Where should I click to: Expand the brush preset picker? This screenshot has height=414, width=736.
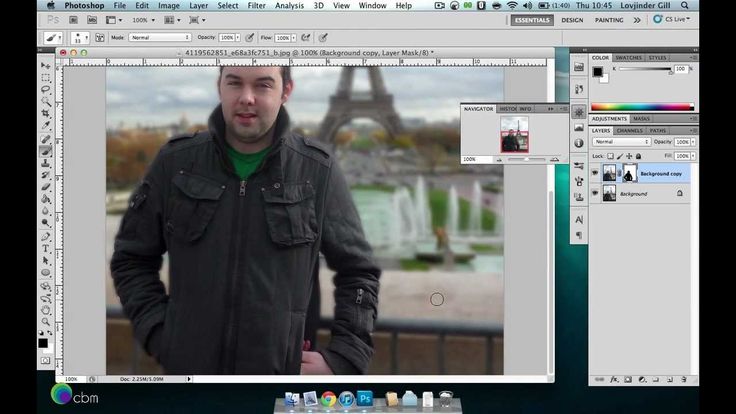coord(83,37)
